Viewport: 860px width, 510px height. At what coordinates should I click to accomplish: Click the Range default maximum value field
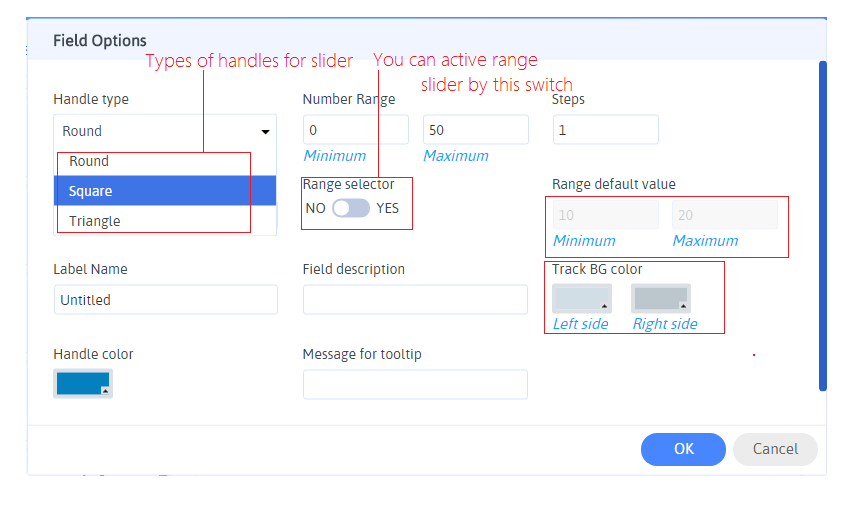[x=725, y=215]
